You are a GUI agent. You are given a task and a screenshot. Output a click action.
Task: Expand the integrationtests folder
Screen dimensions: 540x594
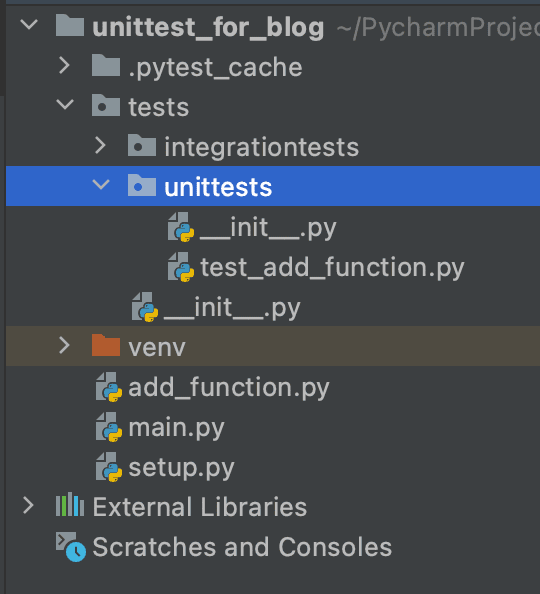(100, 145)
